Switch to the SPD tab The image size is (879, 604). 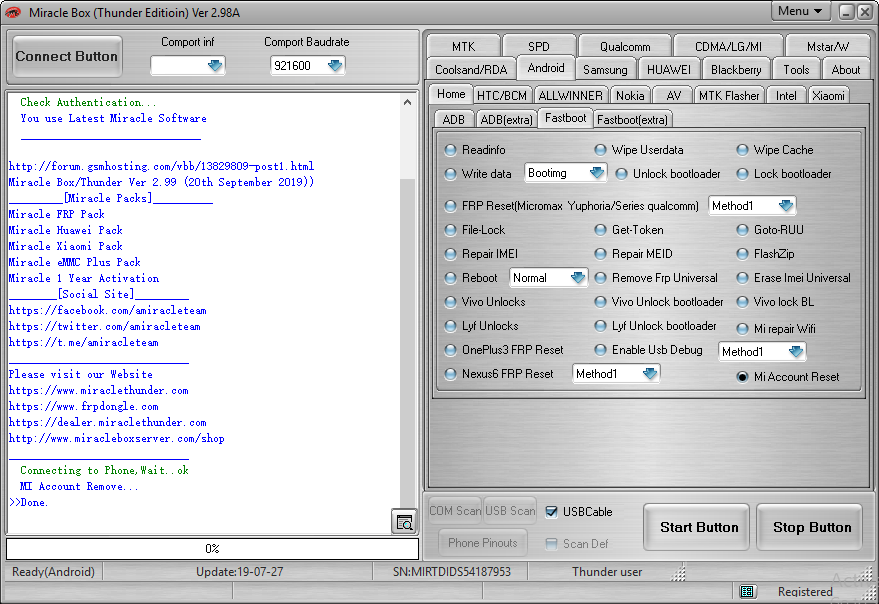click(538, 46)
